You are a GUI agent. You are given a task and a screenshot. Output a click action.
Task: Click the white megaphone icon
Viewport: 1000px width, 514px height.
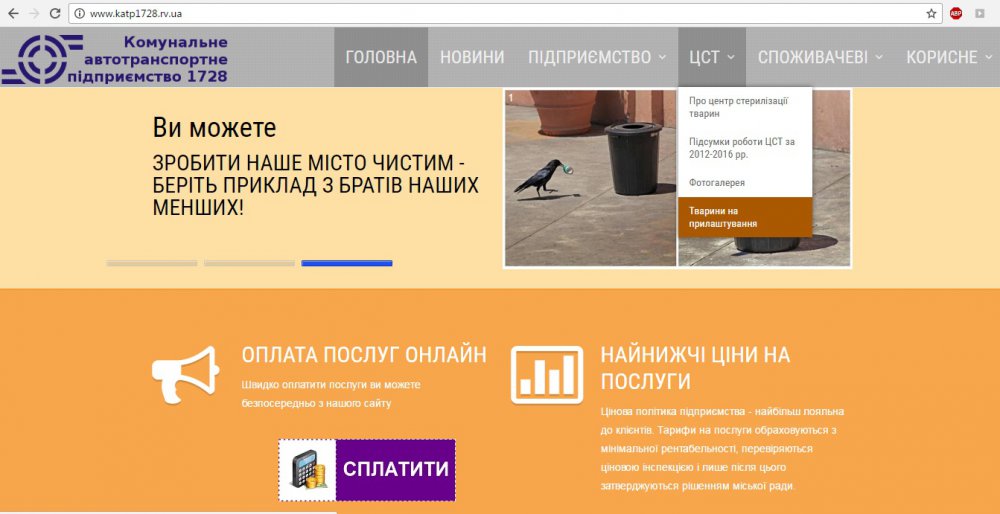tap(185, 374)
